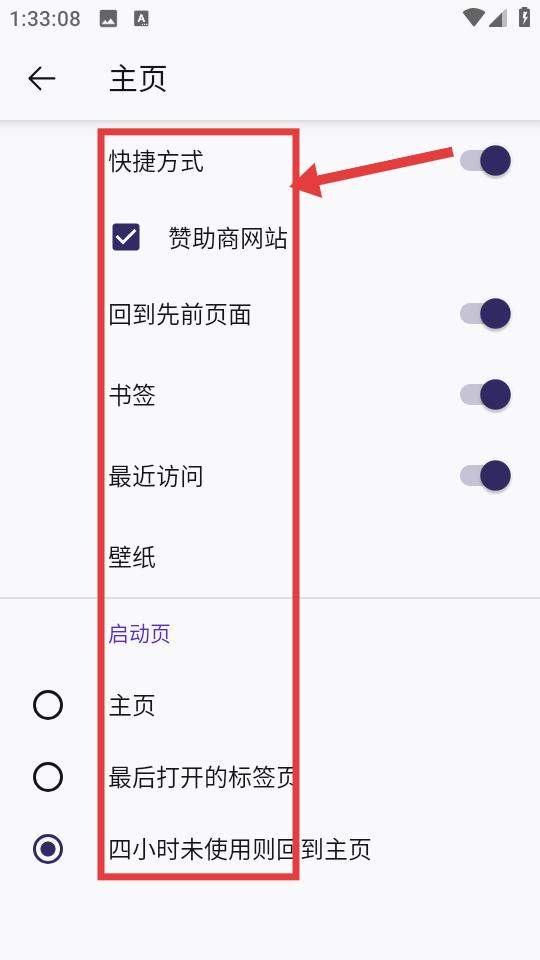Tap the 主页 page title
Image resolution: width=540 pixels, height=960 pixels.
138,80
